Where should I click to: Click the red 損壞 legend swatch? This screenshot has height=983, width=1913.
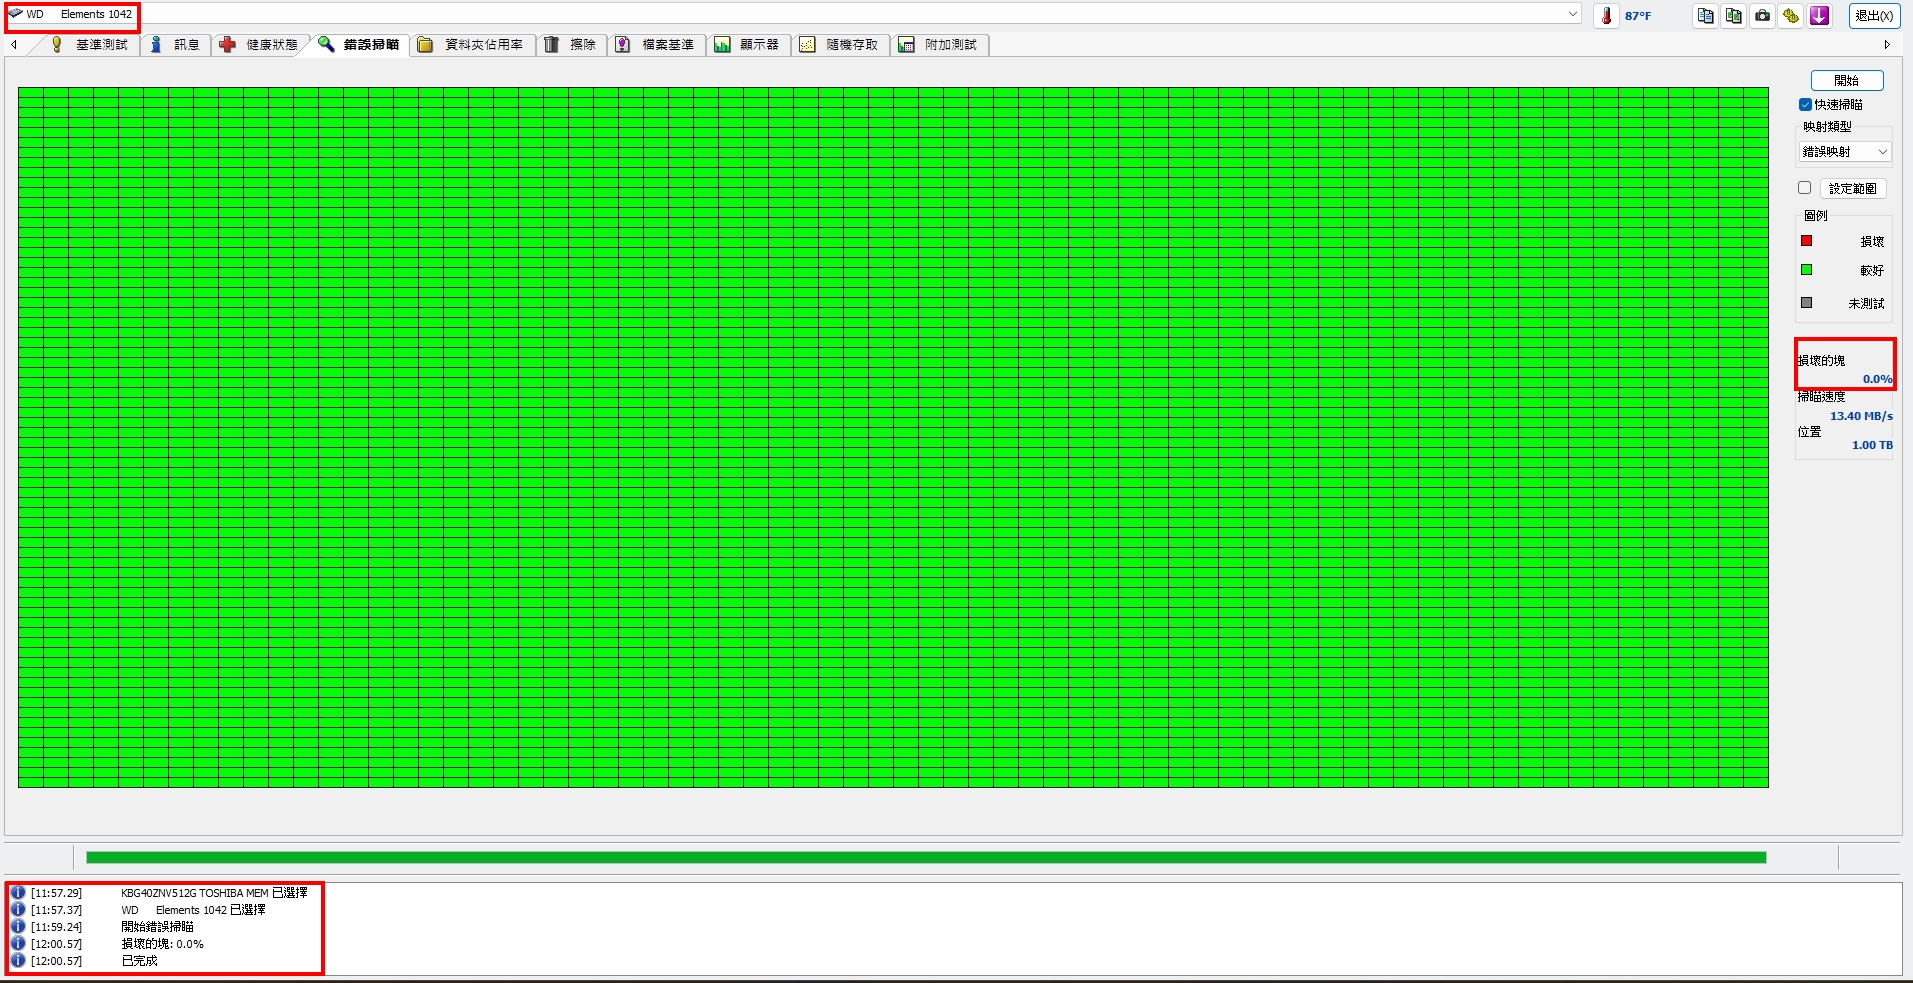click(1806, 241)
